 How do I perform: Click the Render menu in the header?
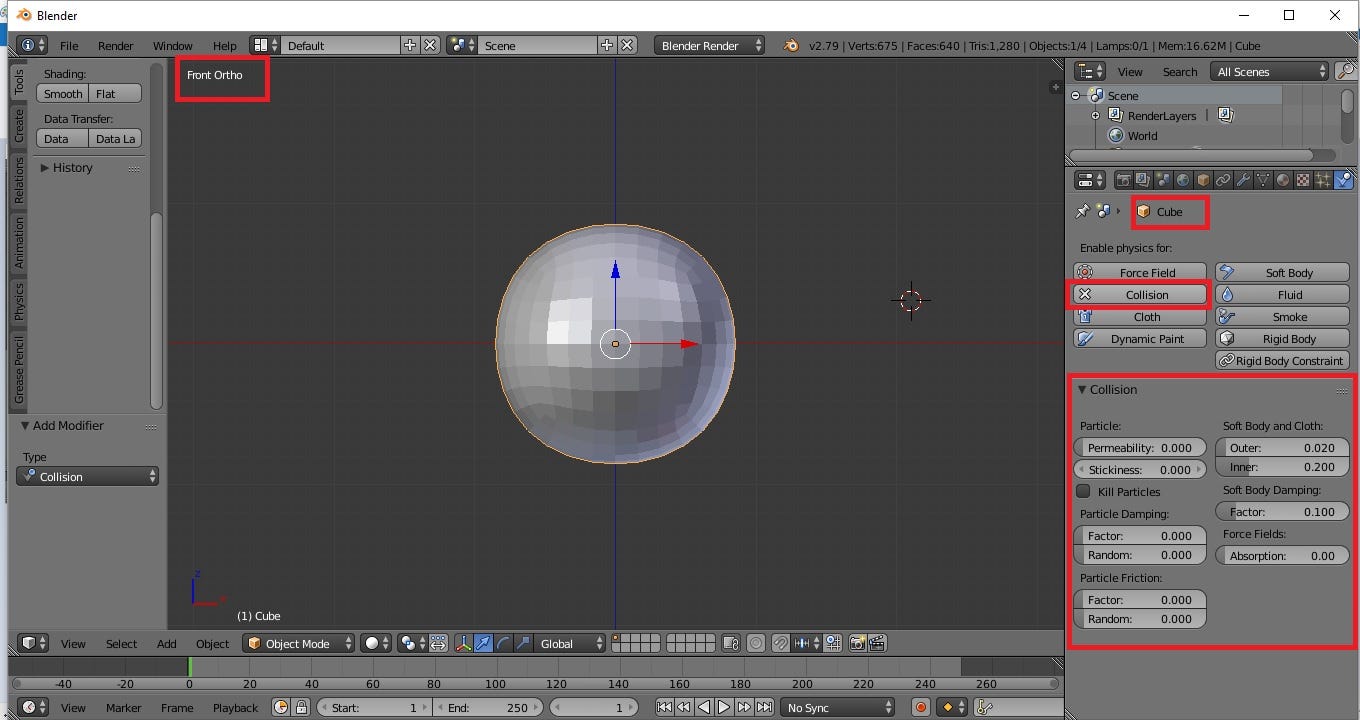click(x=115, y=45)
